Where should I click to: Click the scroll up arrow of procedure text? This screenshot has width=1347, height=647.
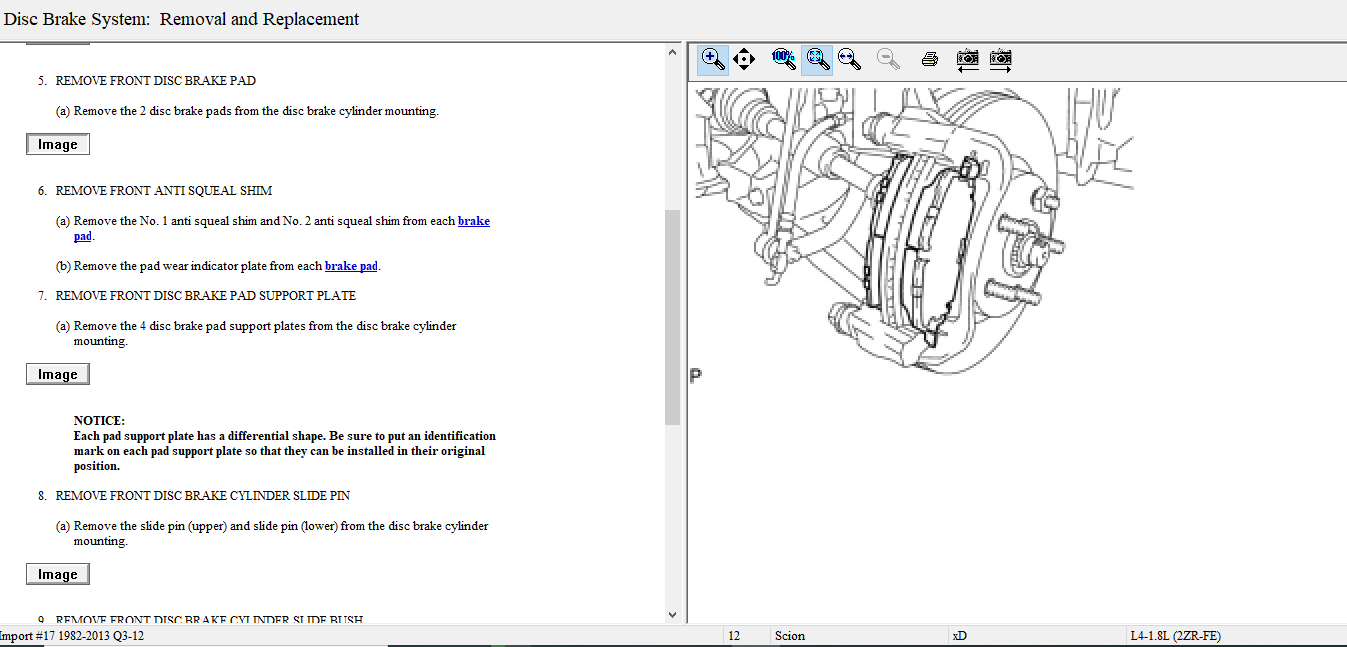coord(672,52)
